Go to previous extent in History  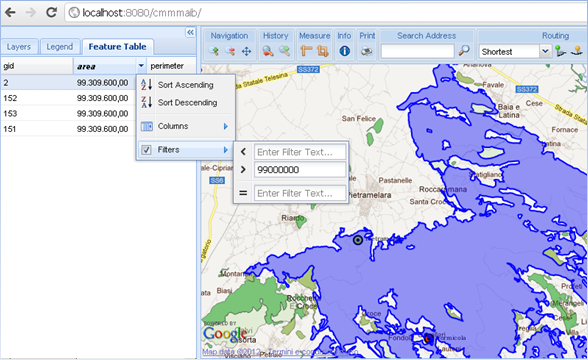tap(268, 51)
